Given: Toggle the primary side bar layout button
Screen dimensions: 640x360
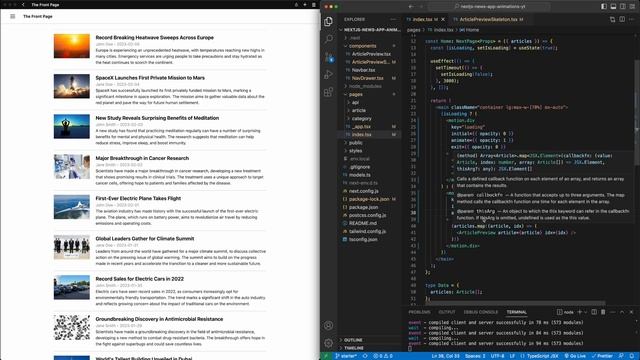Looking at the screenshot, I should point(604,7).
